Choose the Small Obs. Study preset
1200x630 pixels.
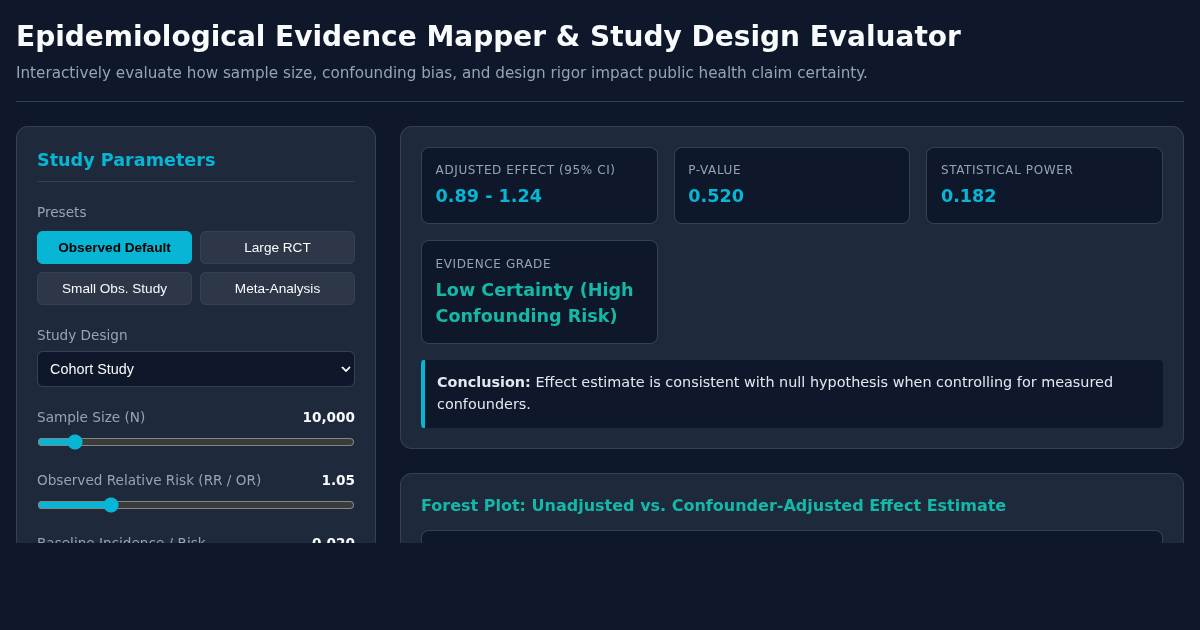tap(114, 288)
